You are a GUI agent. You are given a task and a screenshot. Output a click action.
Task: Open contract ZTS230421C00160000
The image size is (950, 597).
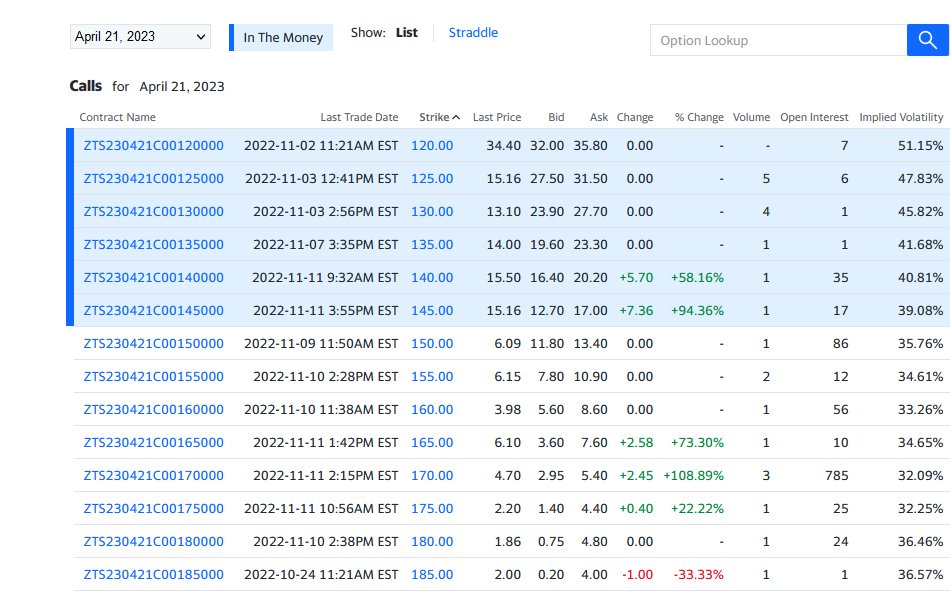[153, 409]
